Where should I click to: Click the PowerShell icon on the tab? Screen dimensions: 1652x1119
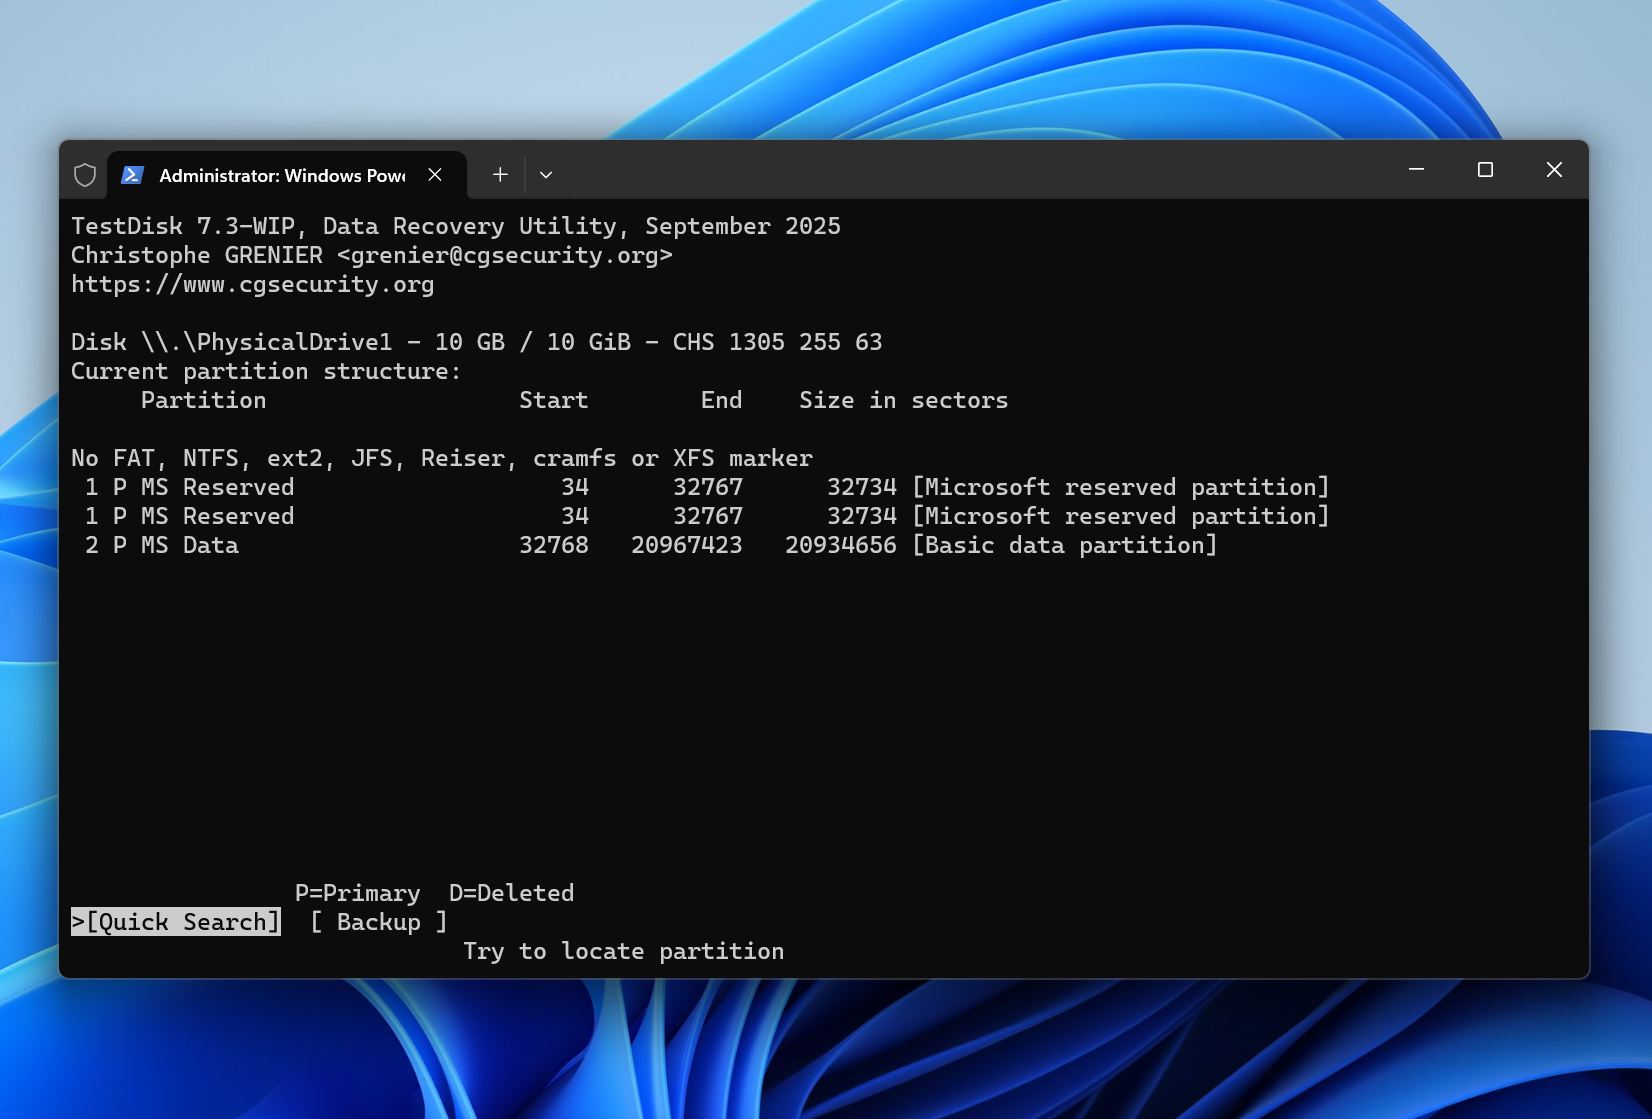point(132,175)
